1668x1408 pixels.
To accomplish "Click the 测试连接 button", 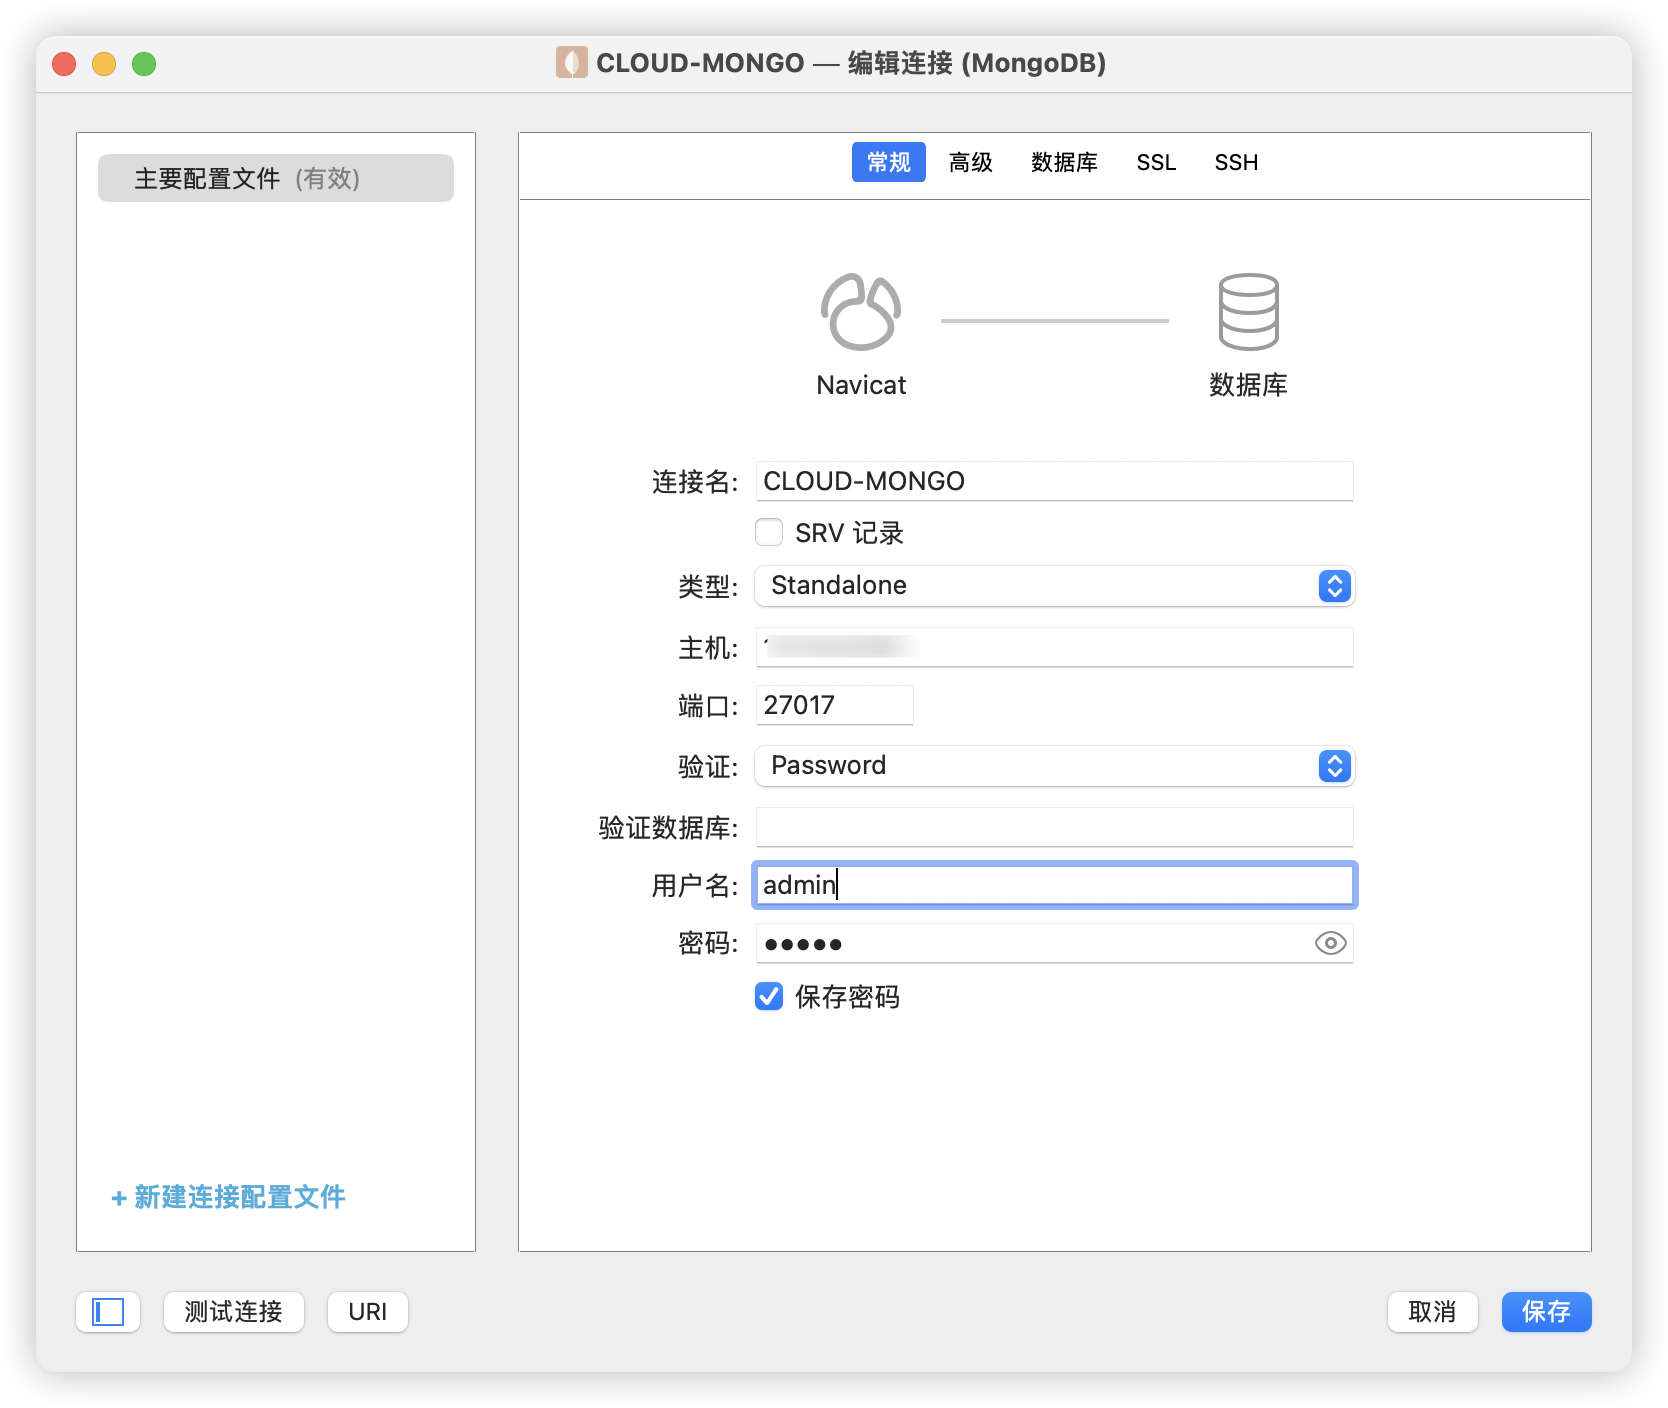I will pos(234,1312).
